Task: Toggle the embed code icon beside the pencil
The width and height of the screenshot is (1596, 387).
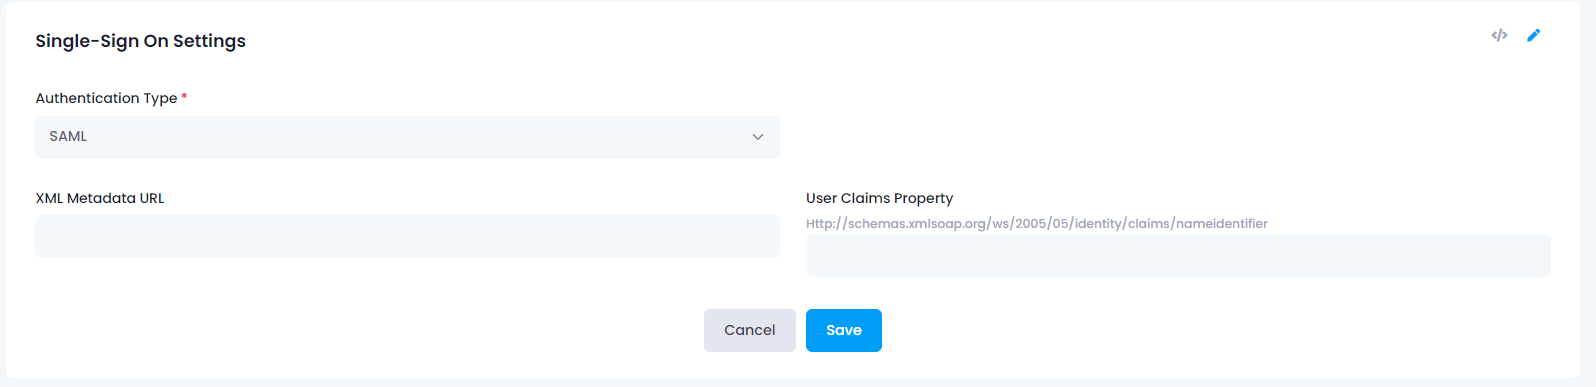Action: pyautogui.click(x=1499, y=35)
